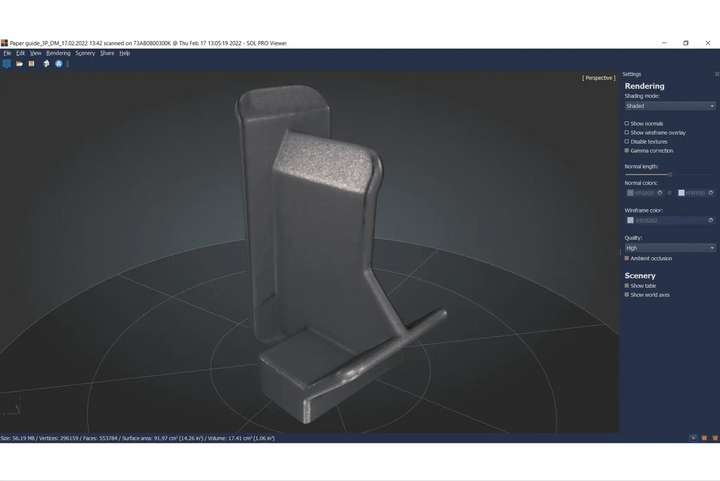
Task: Reset the wireframe color value
Action: click(711, 220)
